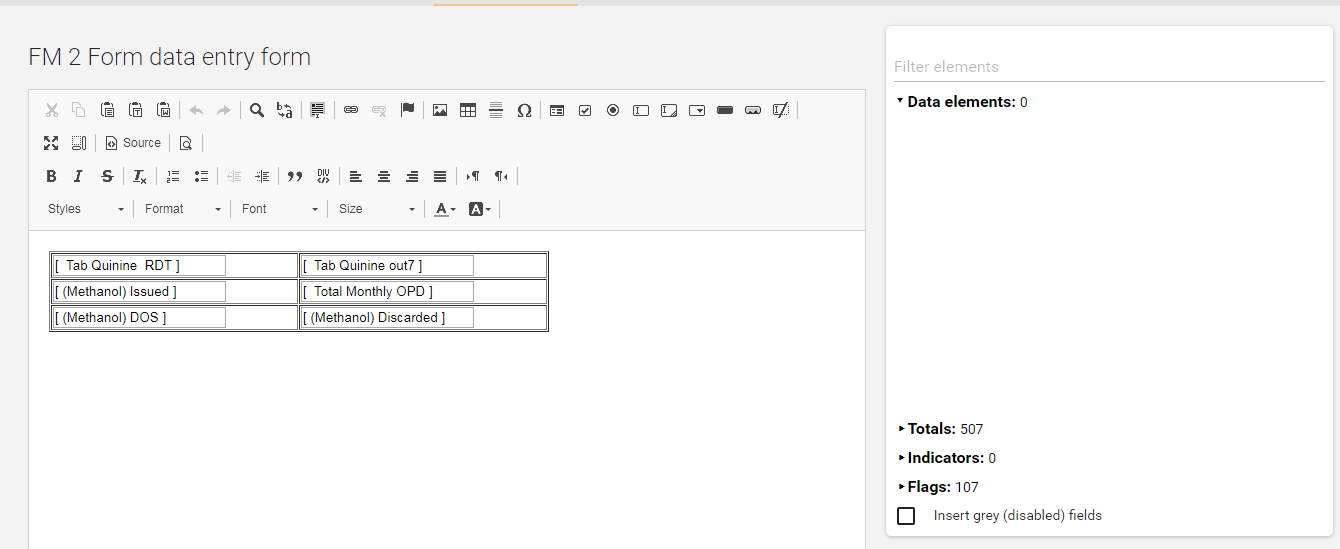The width and height of the screenshot is (1340, 549).
Task: Click the Filter elements input field
Action: point(1108,67)
